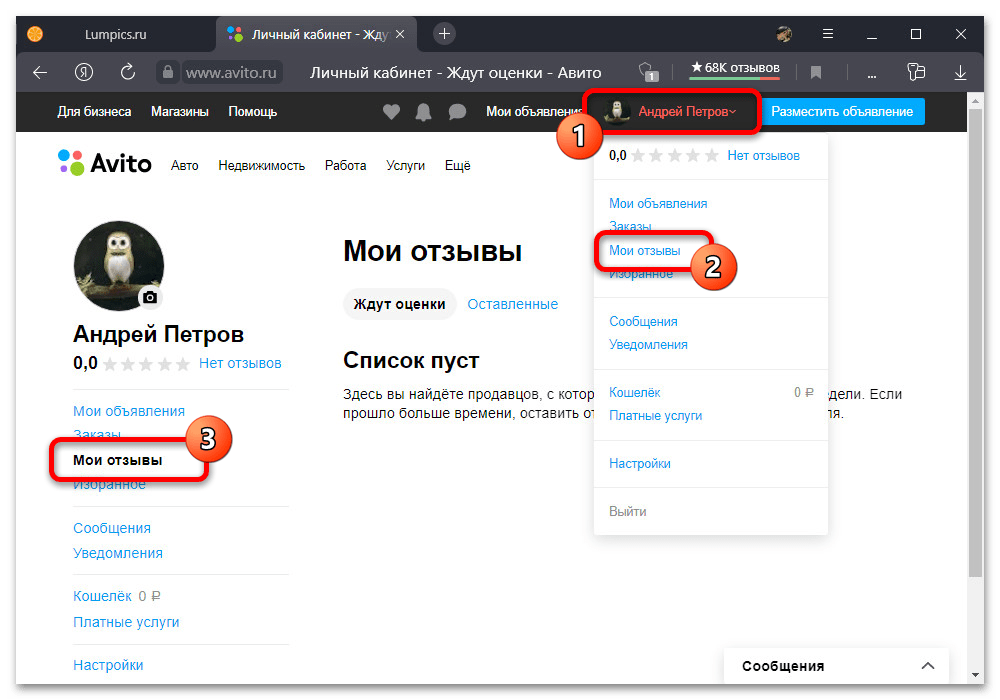Click Выйти in the account menu

pos(627,511)
